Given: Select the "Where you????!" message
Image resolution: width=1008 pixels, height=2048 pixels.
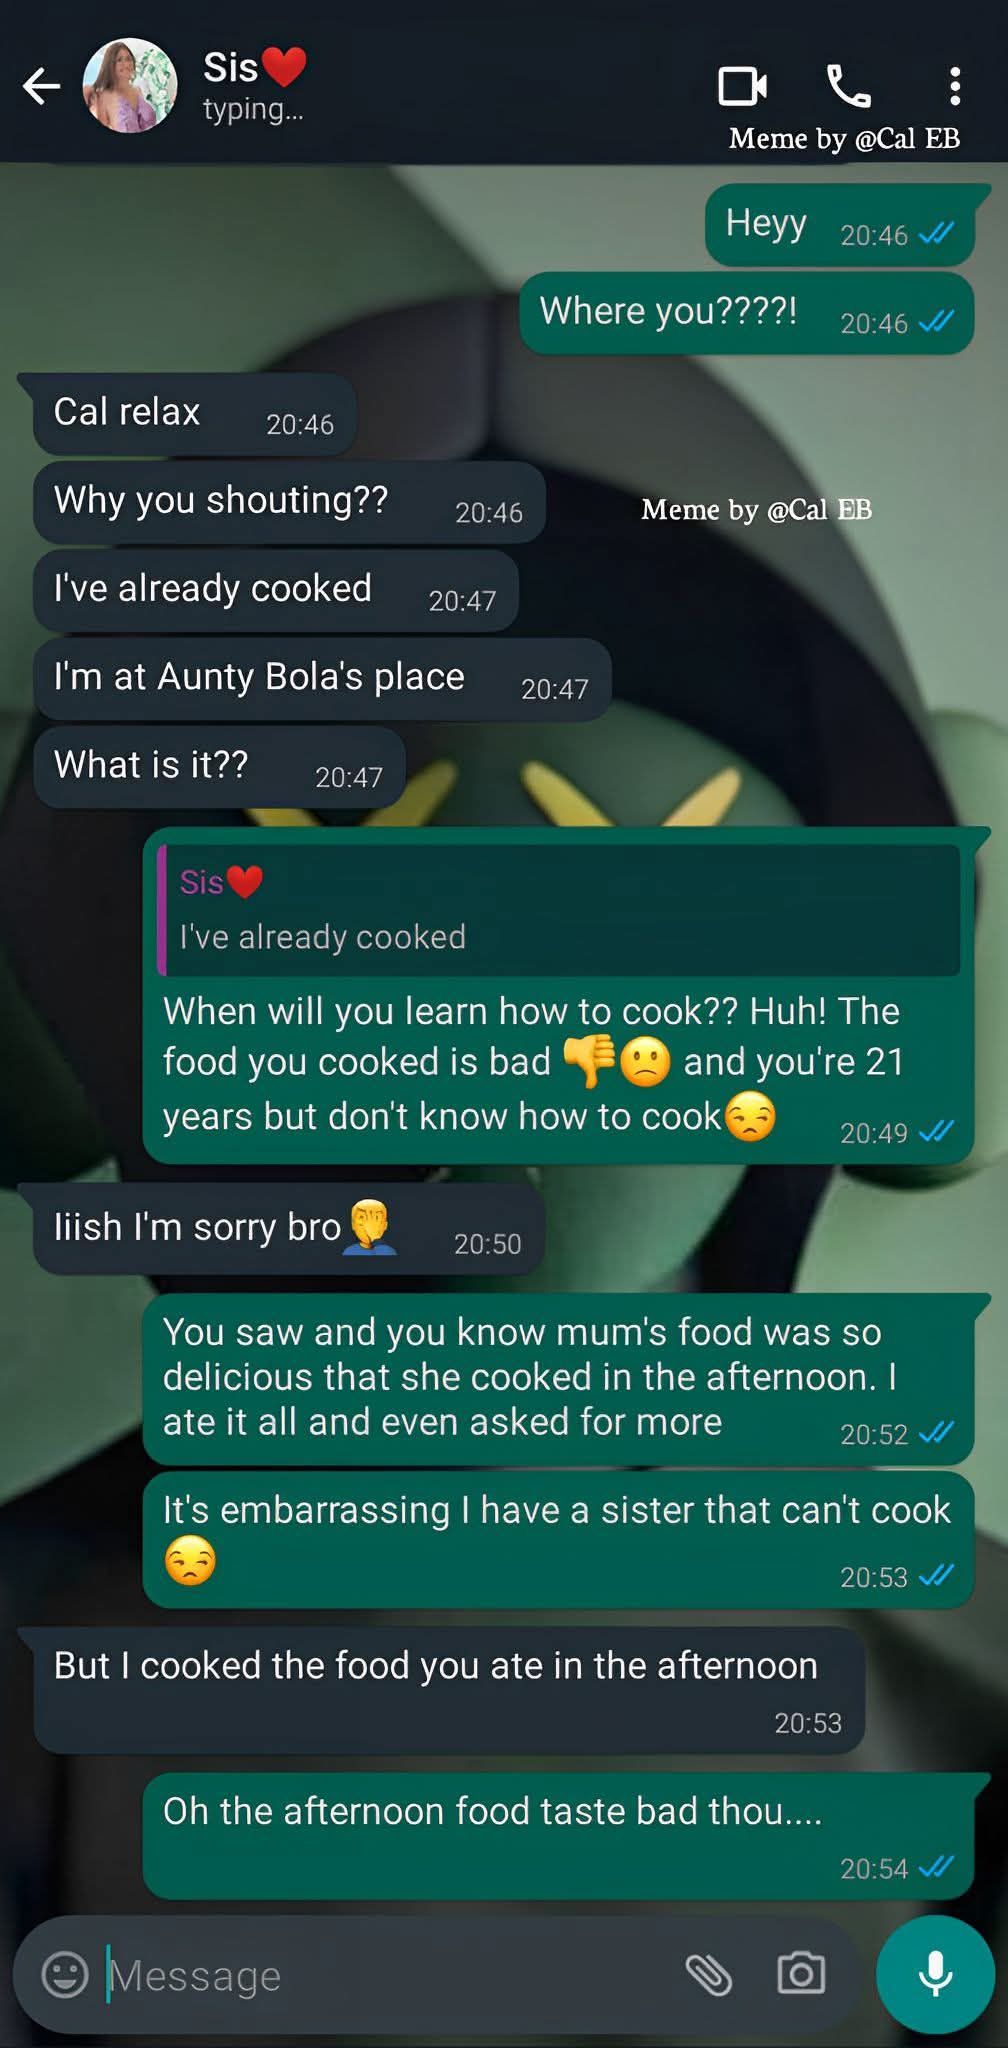Looking at the screenshot, I should coord(747,313).
